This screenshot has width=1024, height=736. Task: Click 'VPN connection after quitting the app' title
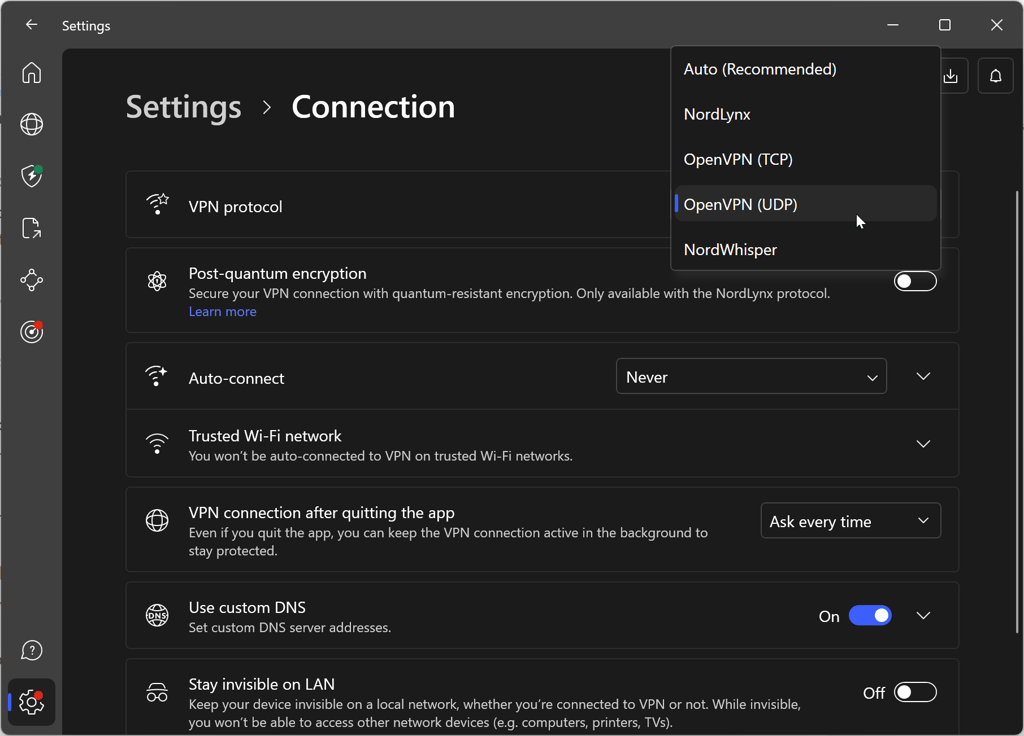pyautogui.click(x=321, y=513)
